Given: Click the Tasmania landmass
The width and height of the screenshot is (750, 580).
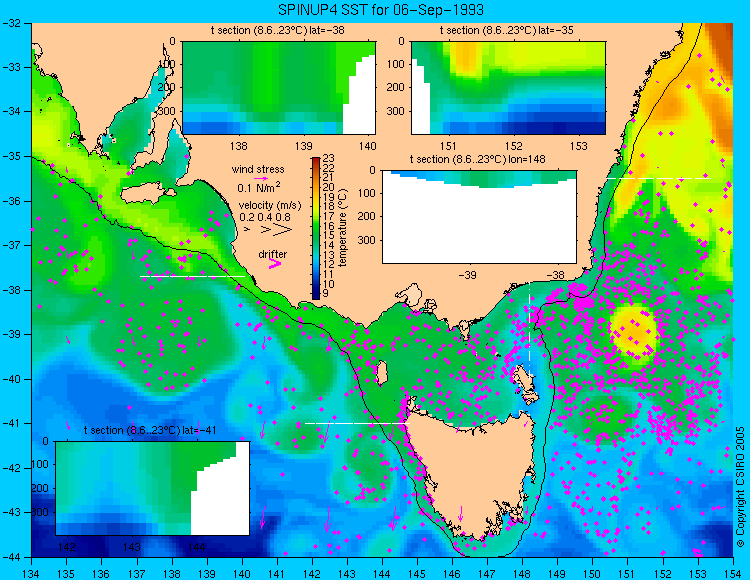Looking at the screenshot, I should [474, 473].
